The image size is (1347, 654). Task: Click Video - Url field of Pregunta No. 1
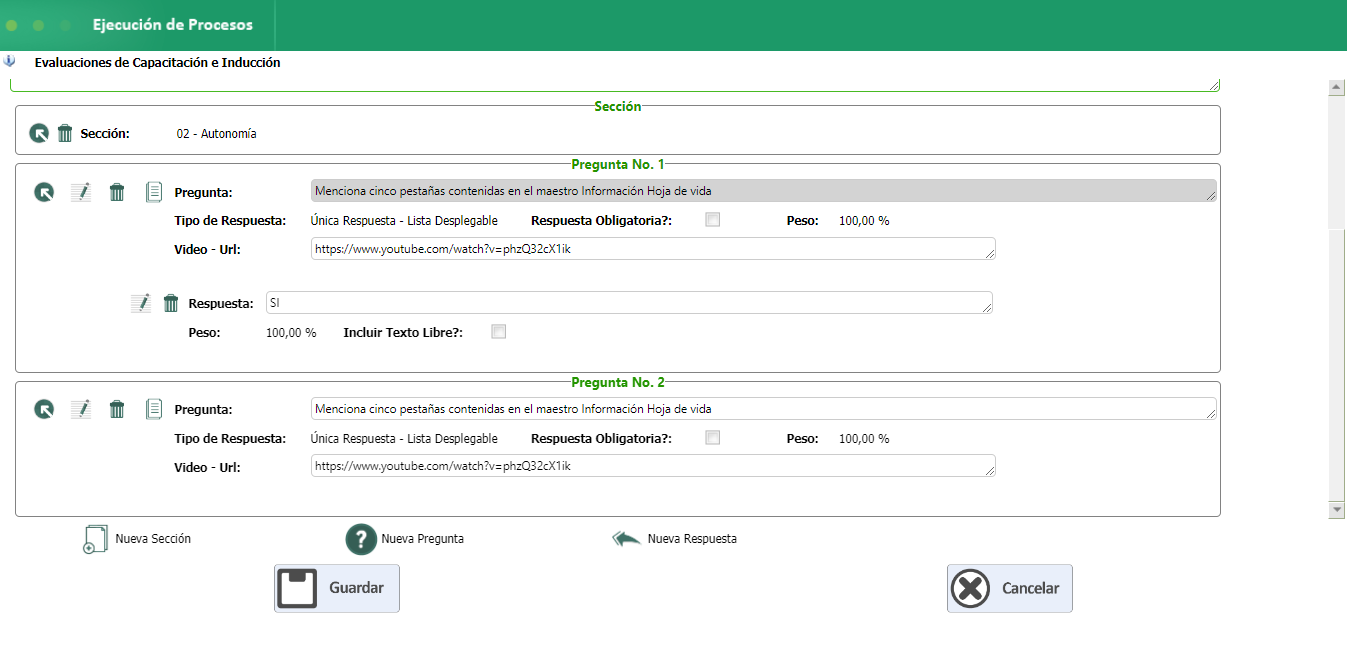[x=653, y=249]
